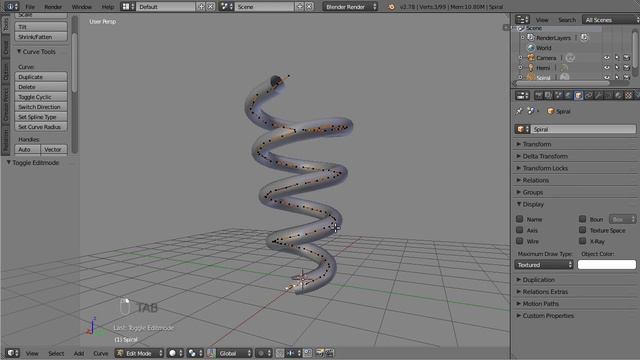Open the Maximum Draw Type Textured dropdown
Screen dimensions: 640x360
[544, 265]
